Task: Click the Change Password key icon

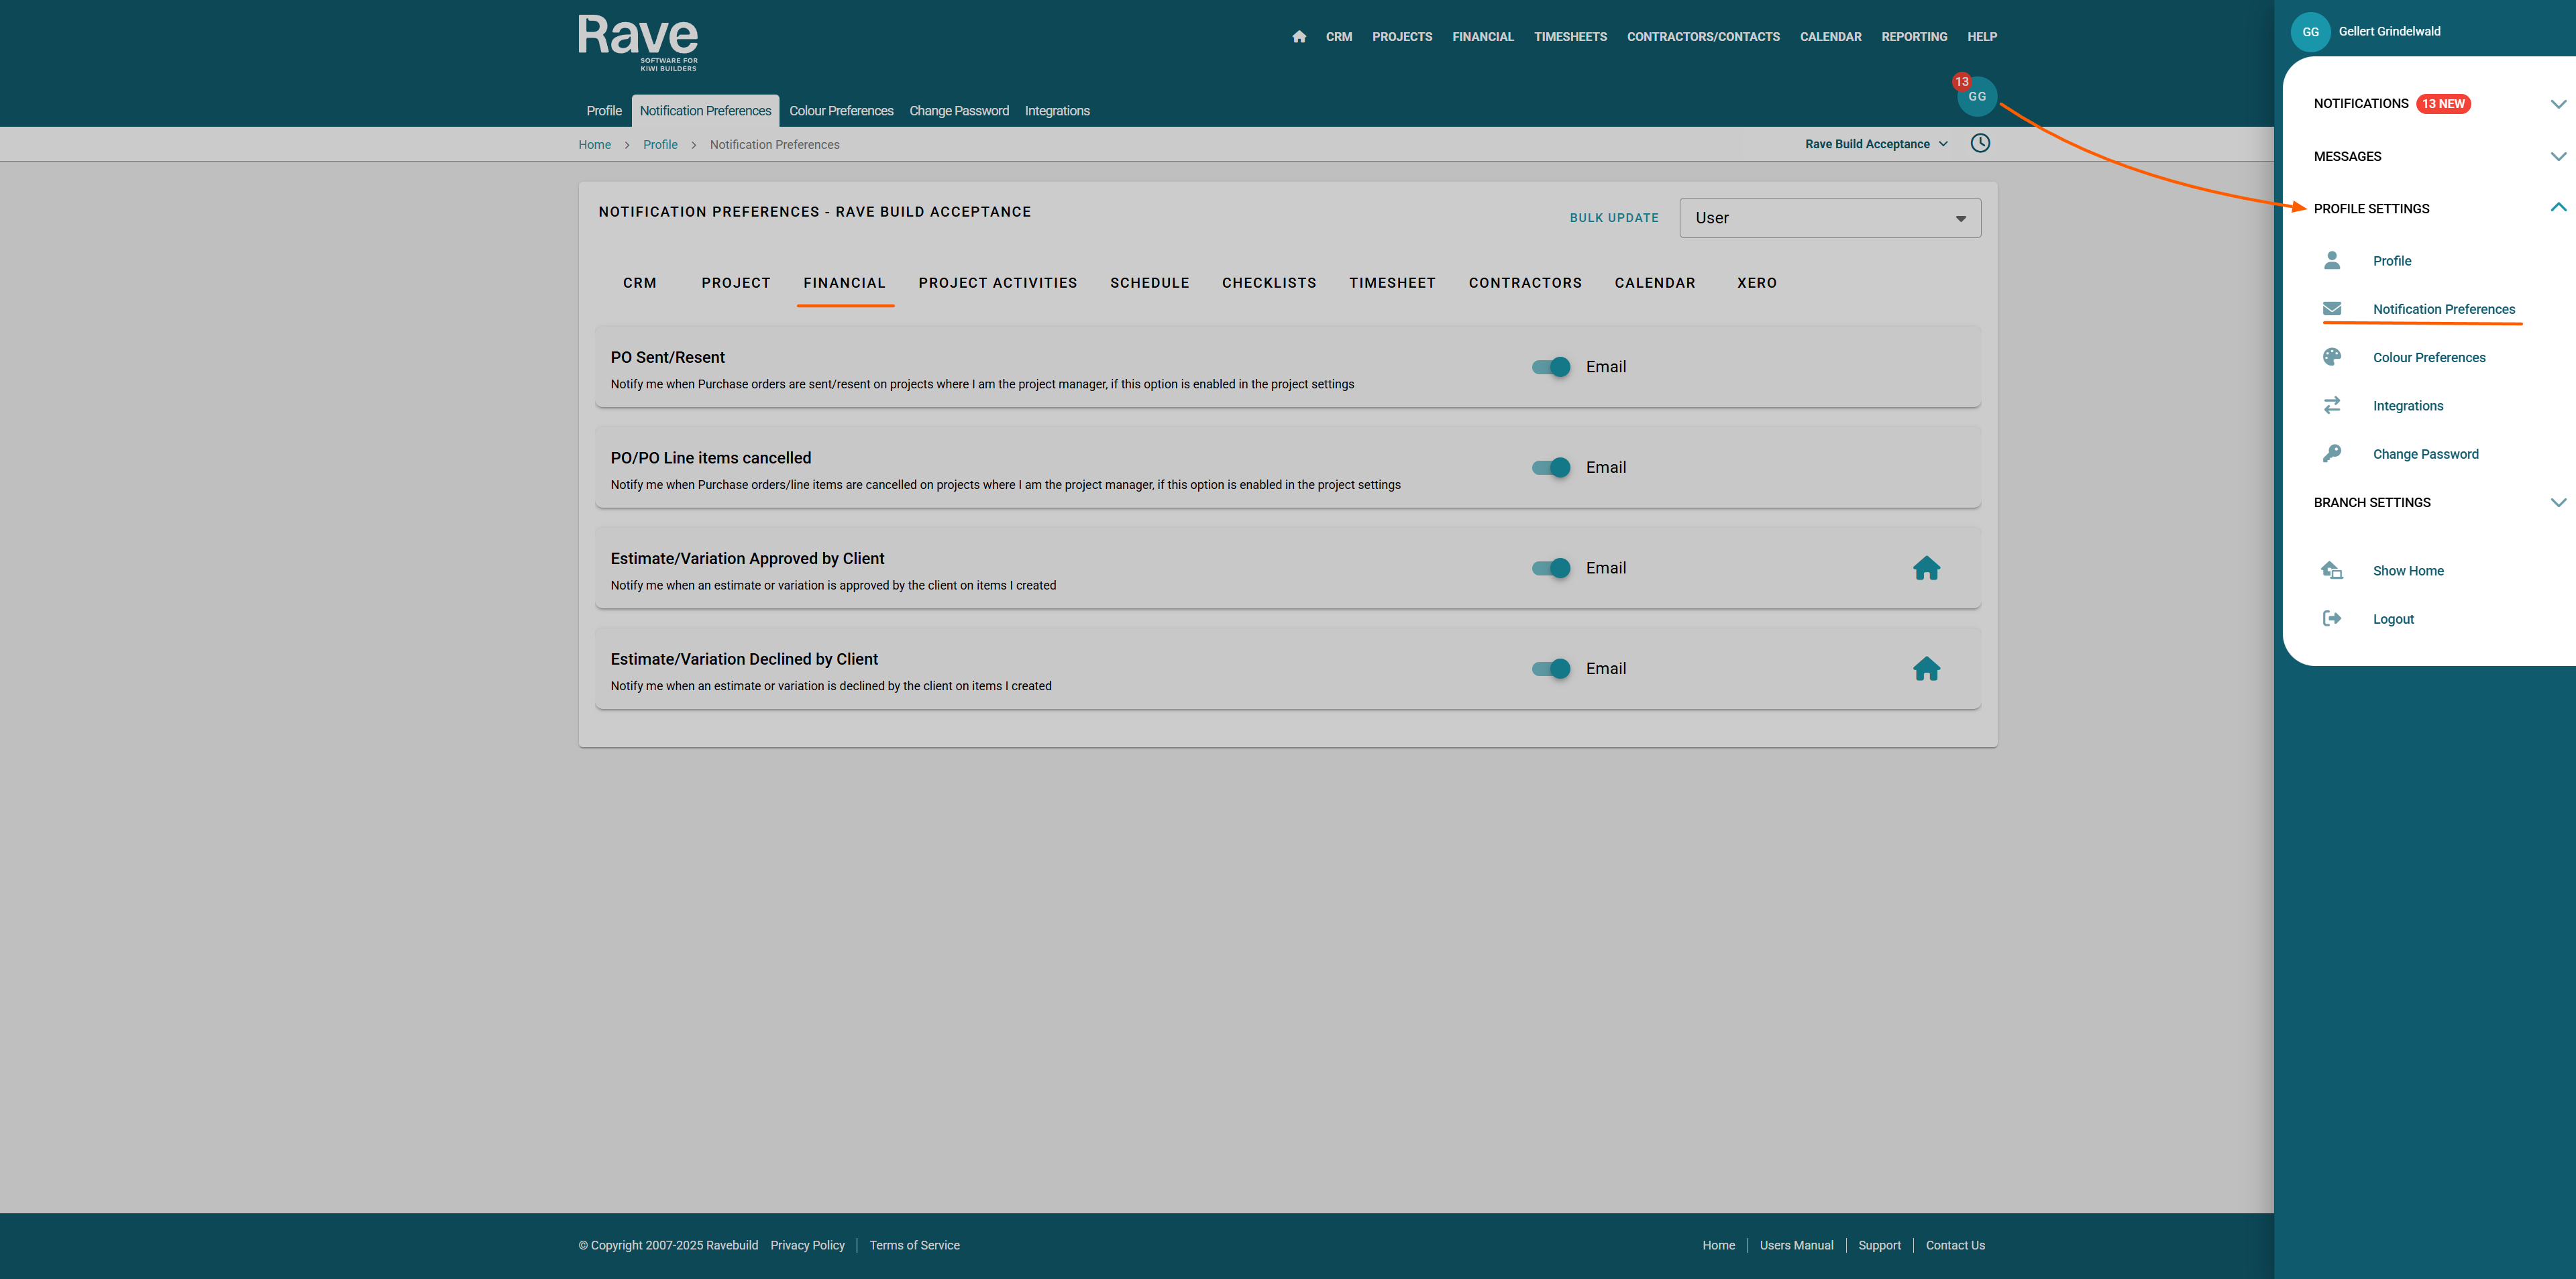Action: click(2331, 453)
